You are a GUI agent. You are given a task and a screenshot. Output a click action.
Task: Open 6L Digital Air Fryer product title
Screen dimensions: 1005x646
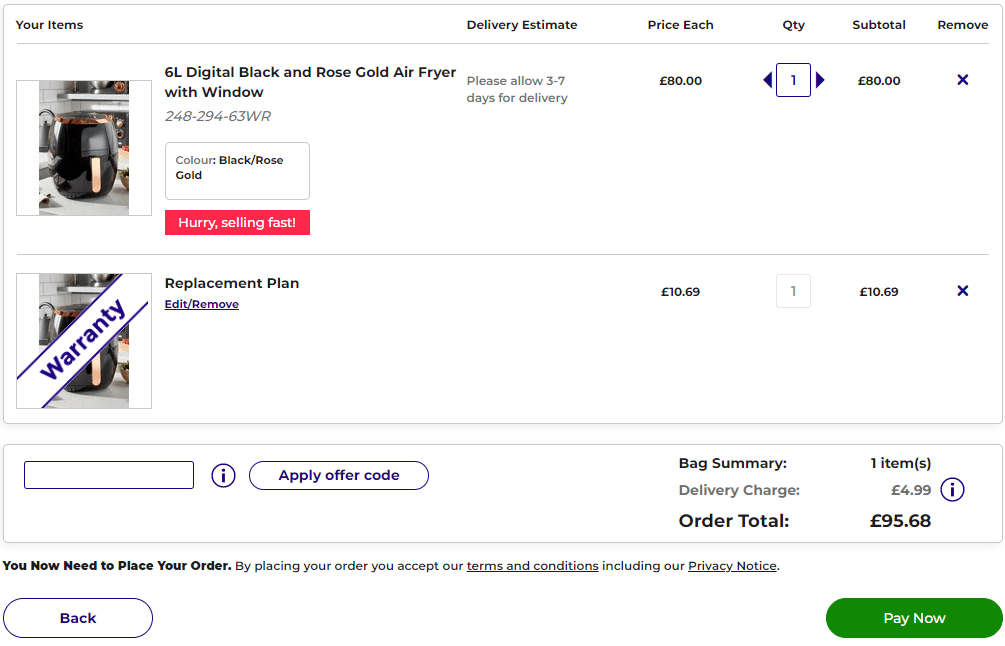pos(310,82)
